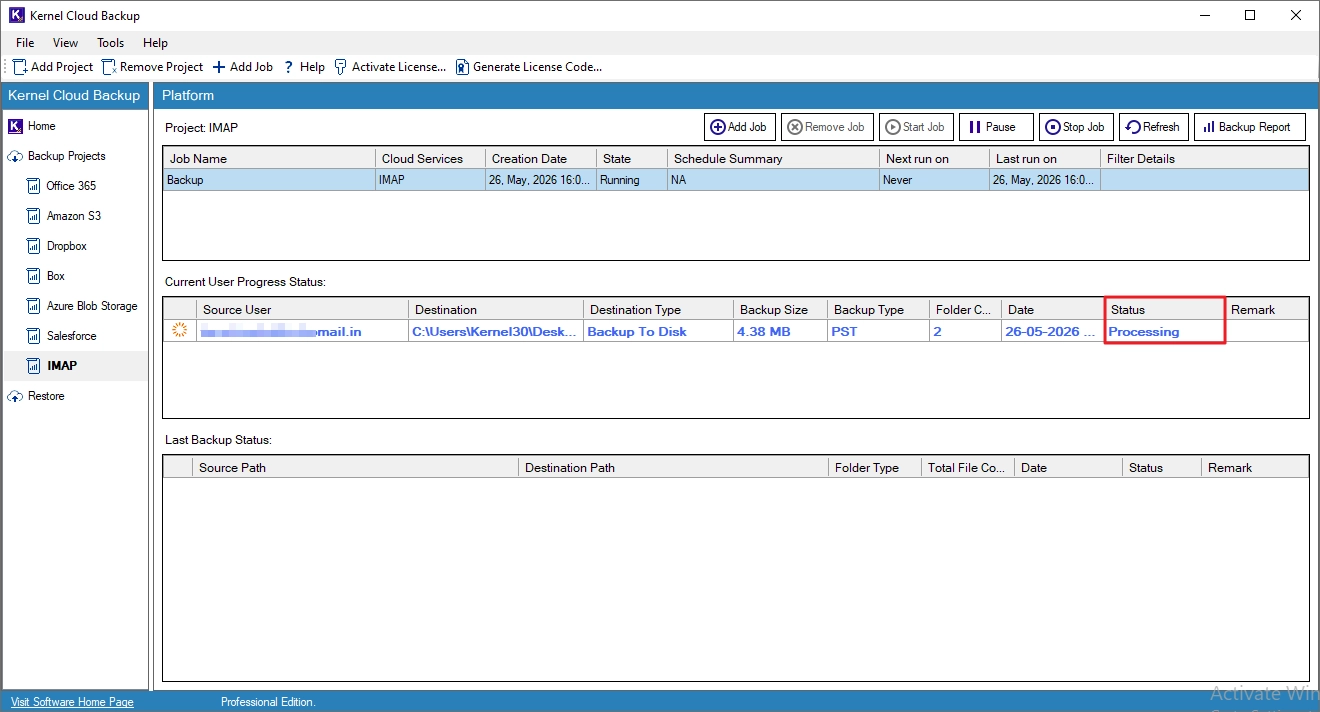1320x712 pixels.
Task: Click the Source Path column header
Action: [x=357, y=467]
